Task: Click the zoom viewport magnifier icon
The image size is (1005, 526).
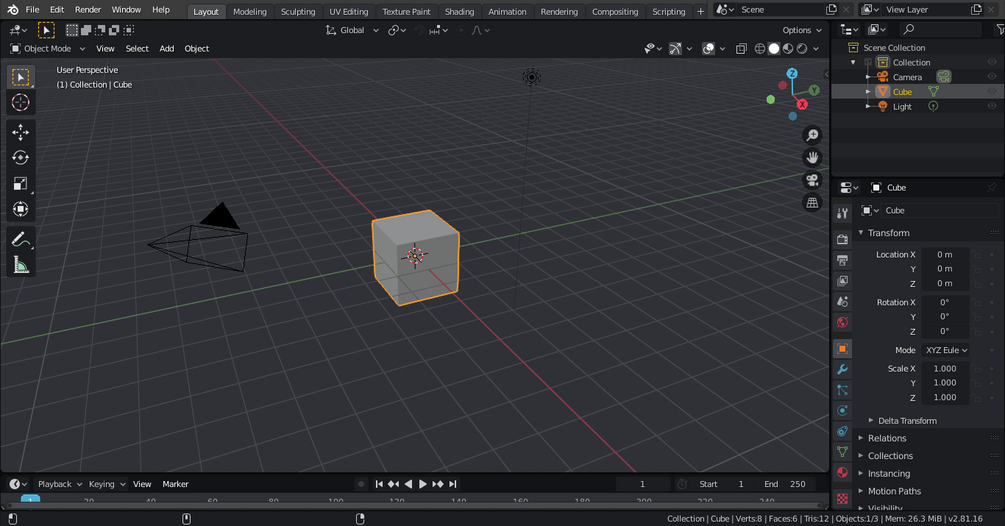Action: [x=812, y=135]
